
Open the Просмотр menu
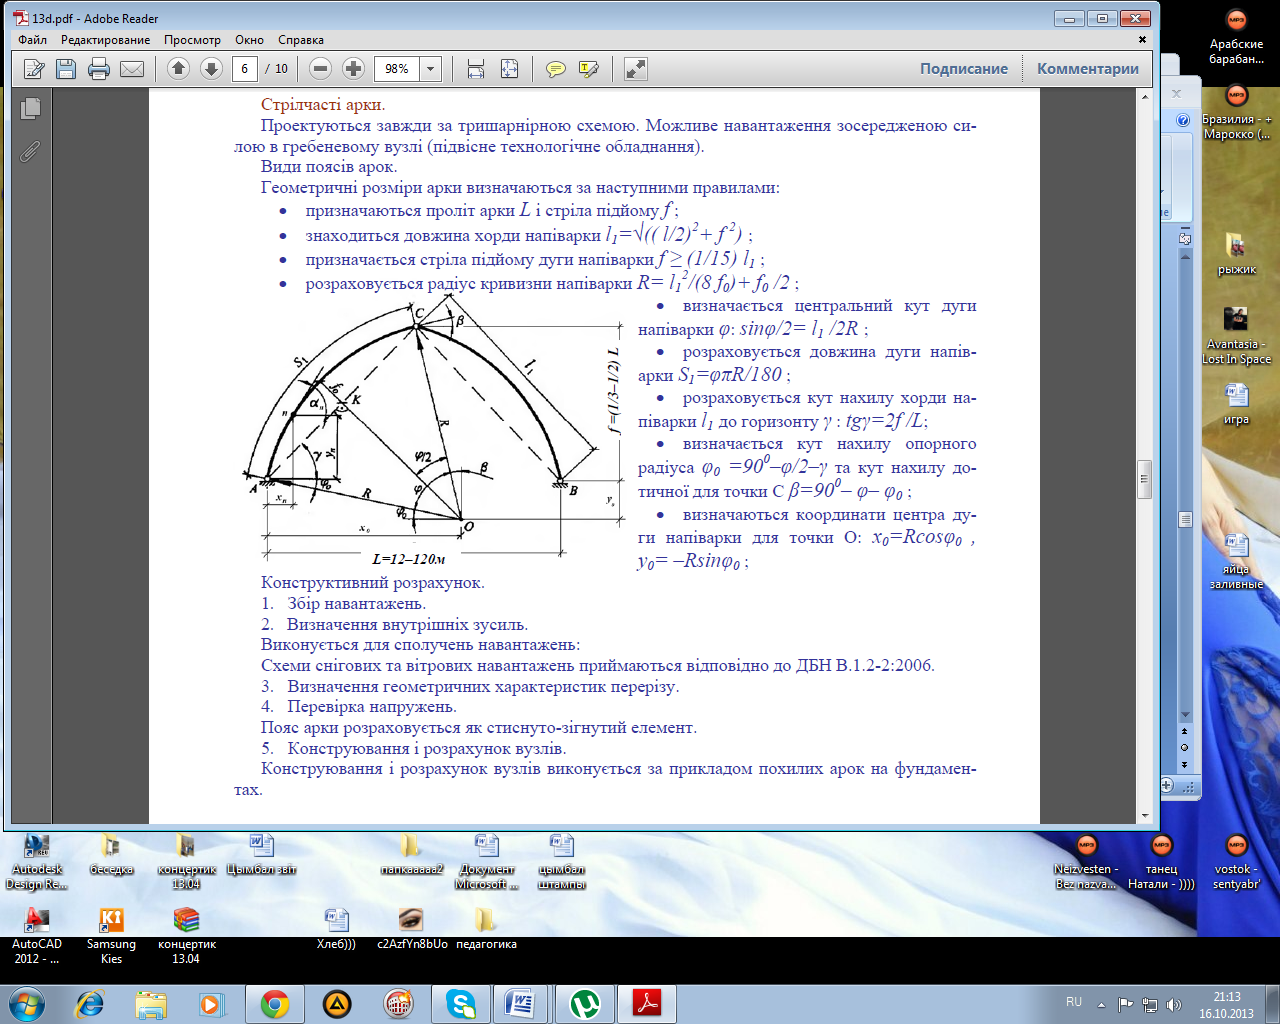click(192, 40)
